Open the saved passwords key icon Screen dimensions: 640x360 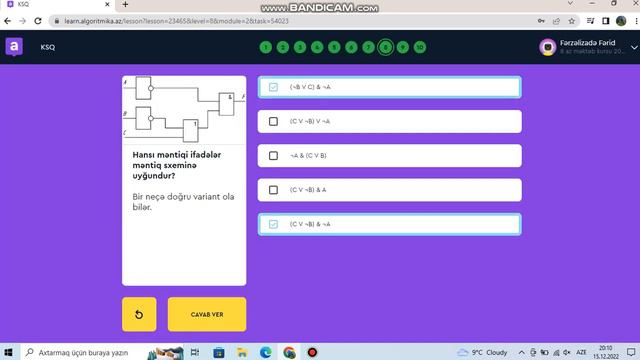click(x=541, y=21)
